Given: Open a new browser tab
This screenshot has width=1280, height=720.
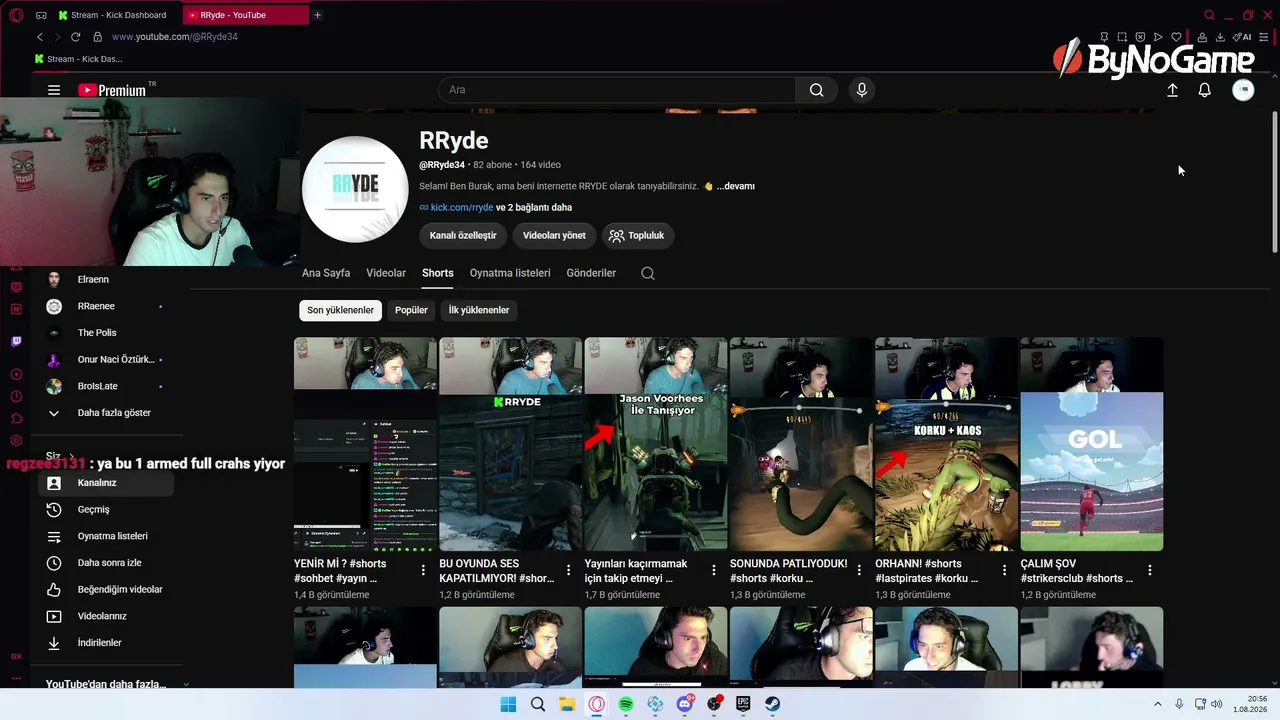Looking at the screenshot, I should pyautogui.click(x=317, y=15).
